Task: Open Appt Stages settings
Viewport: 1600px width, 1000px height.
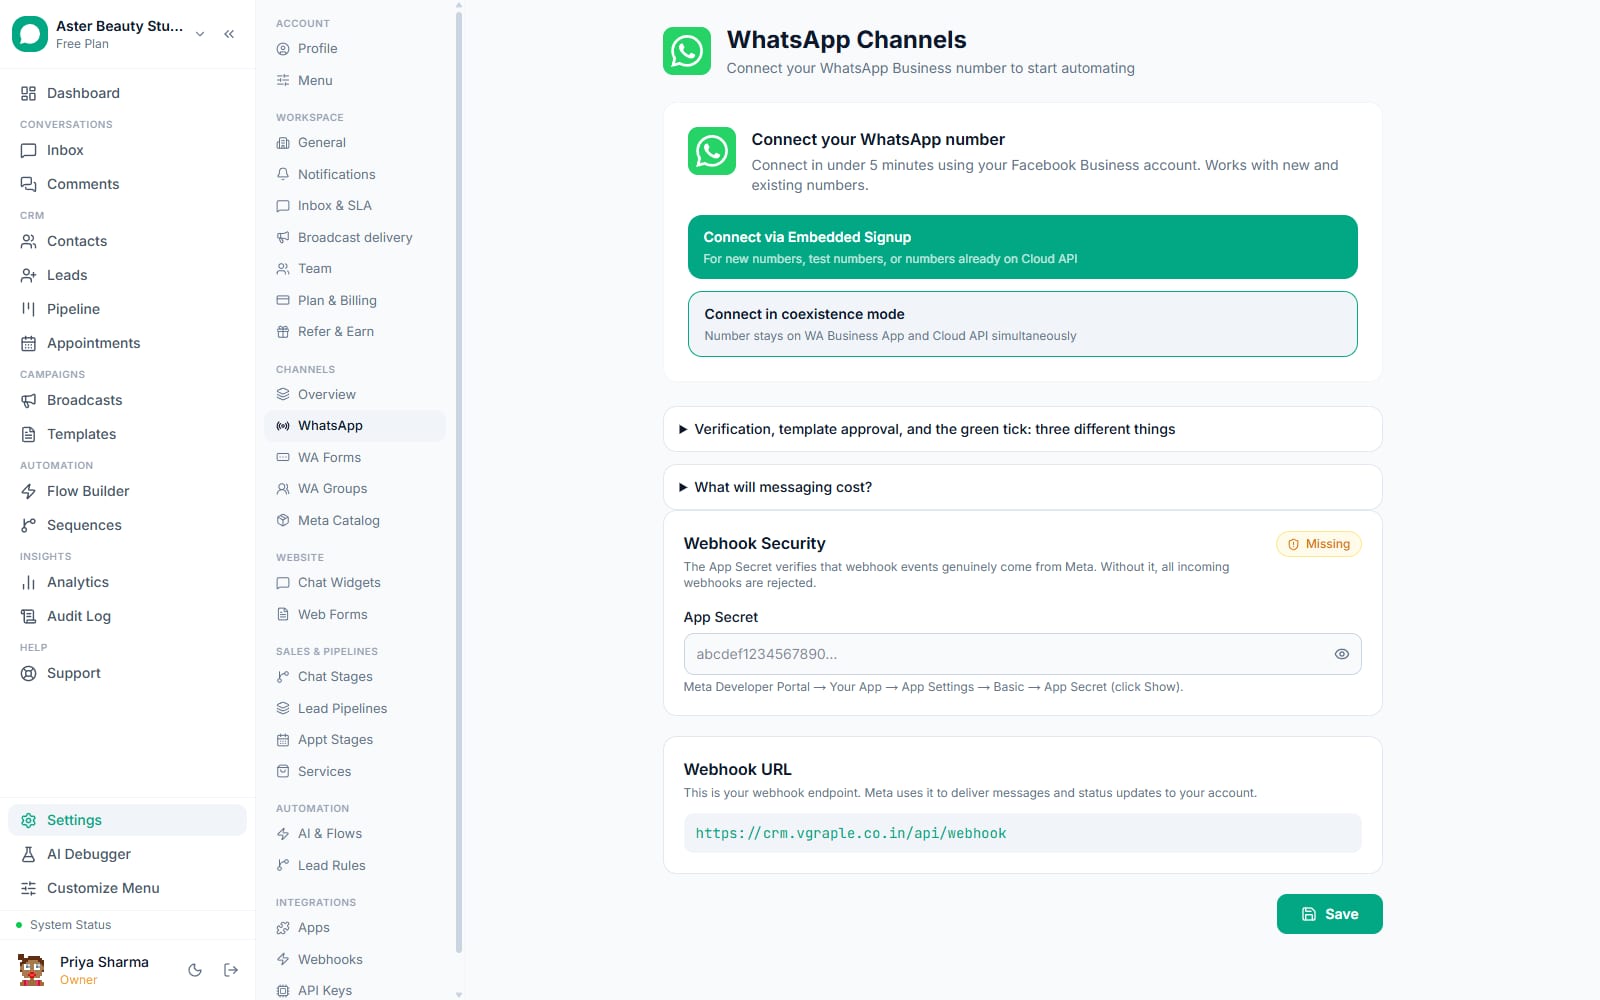Action: click(x=355, y=740)
